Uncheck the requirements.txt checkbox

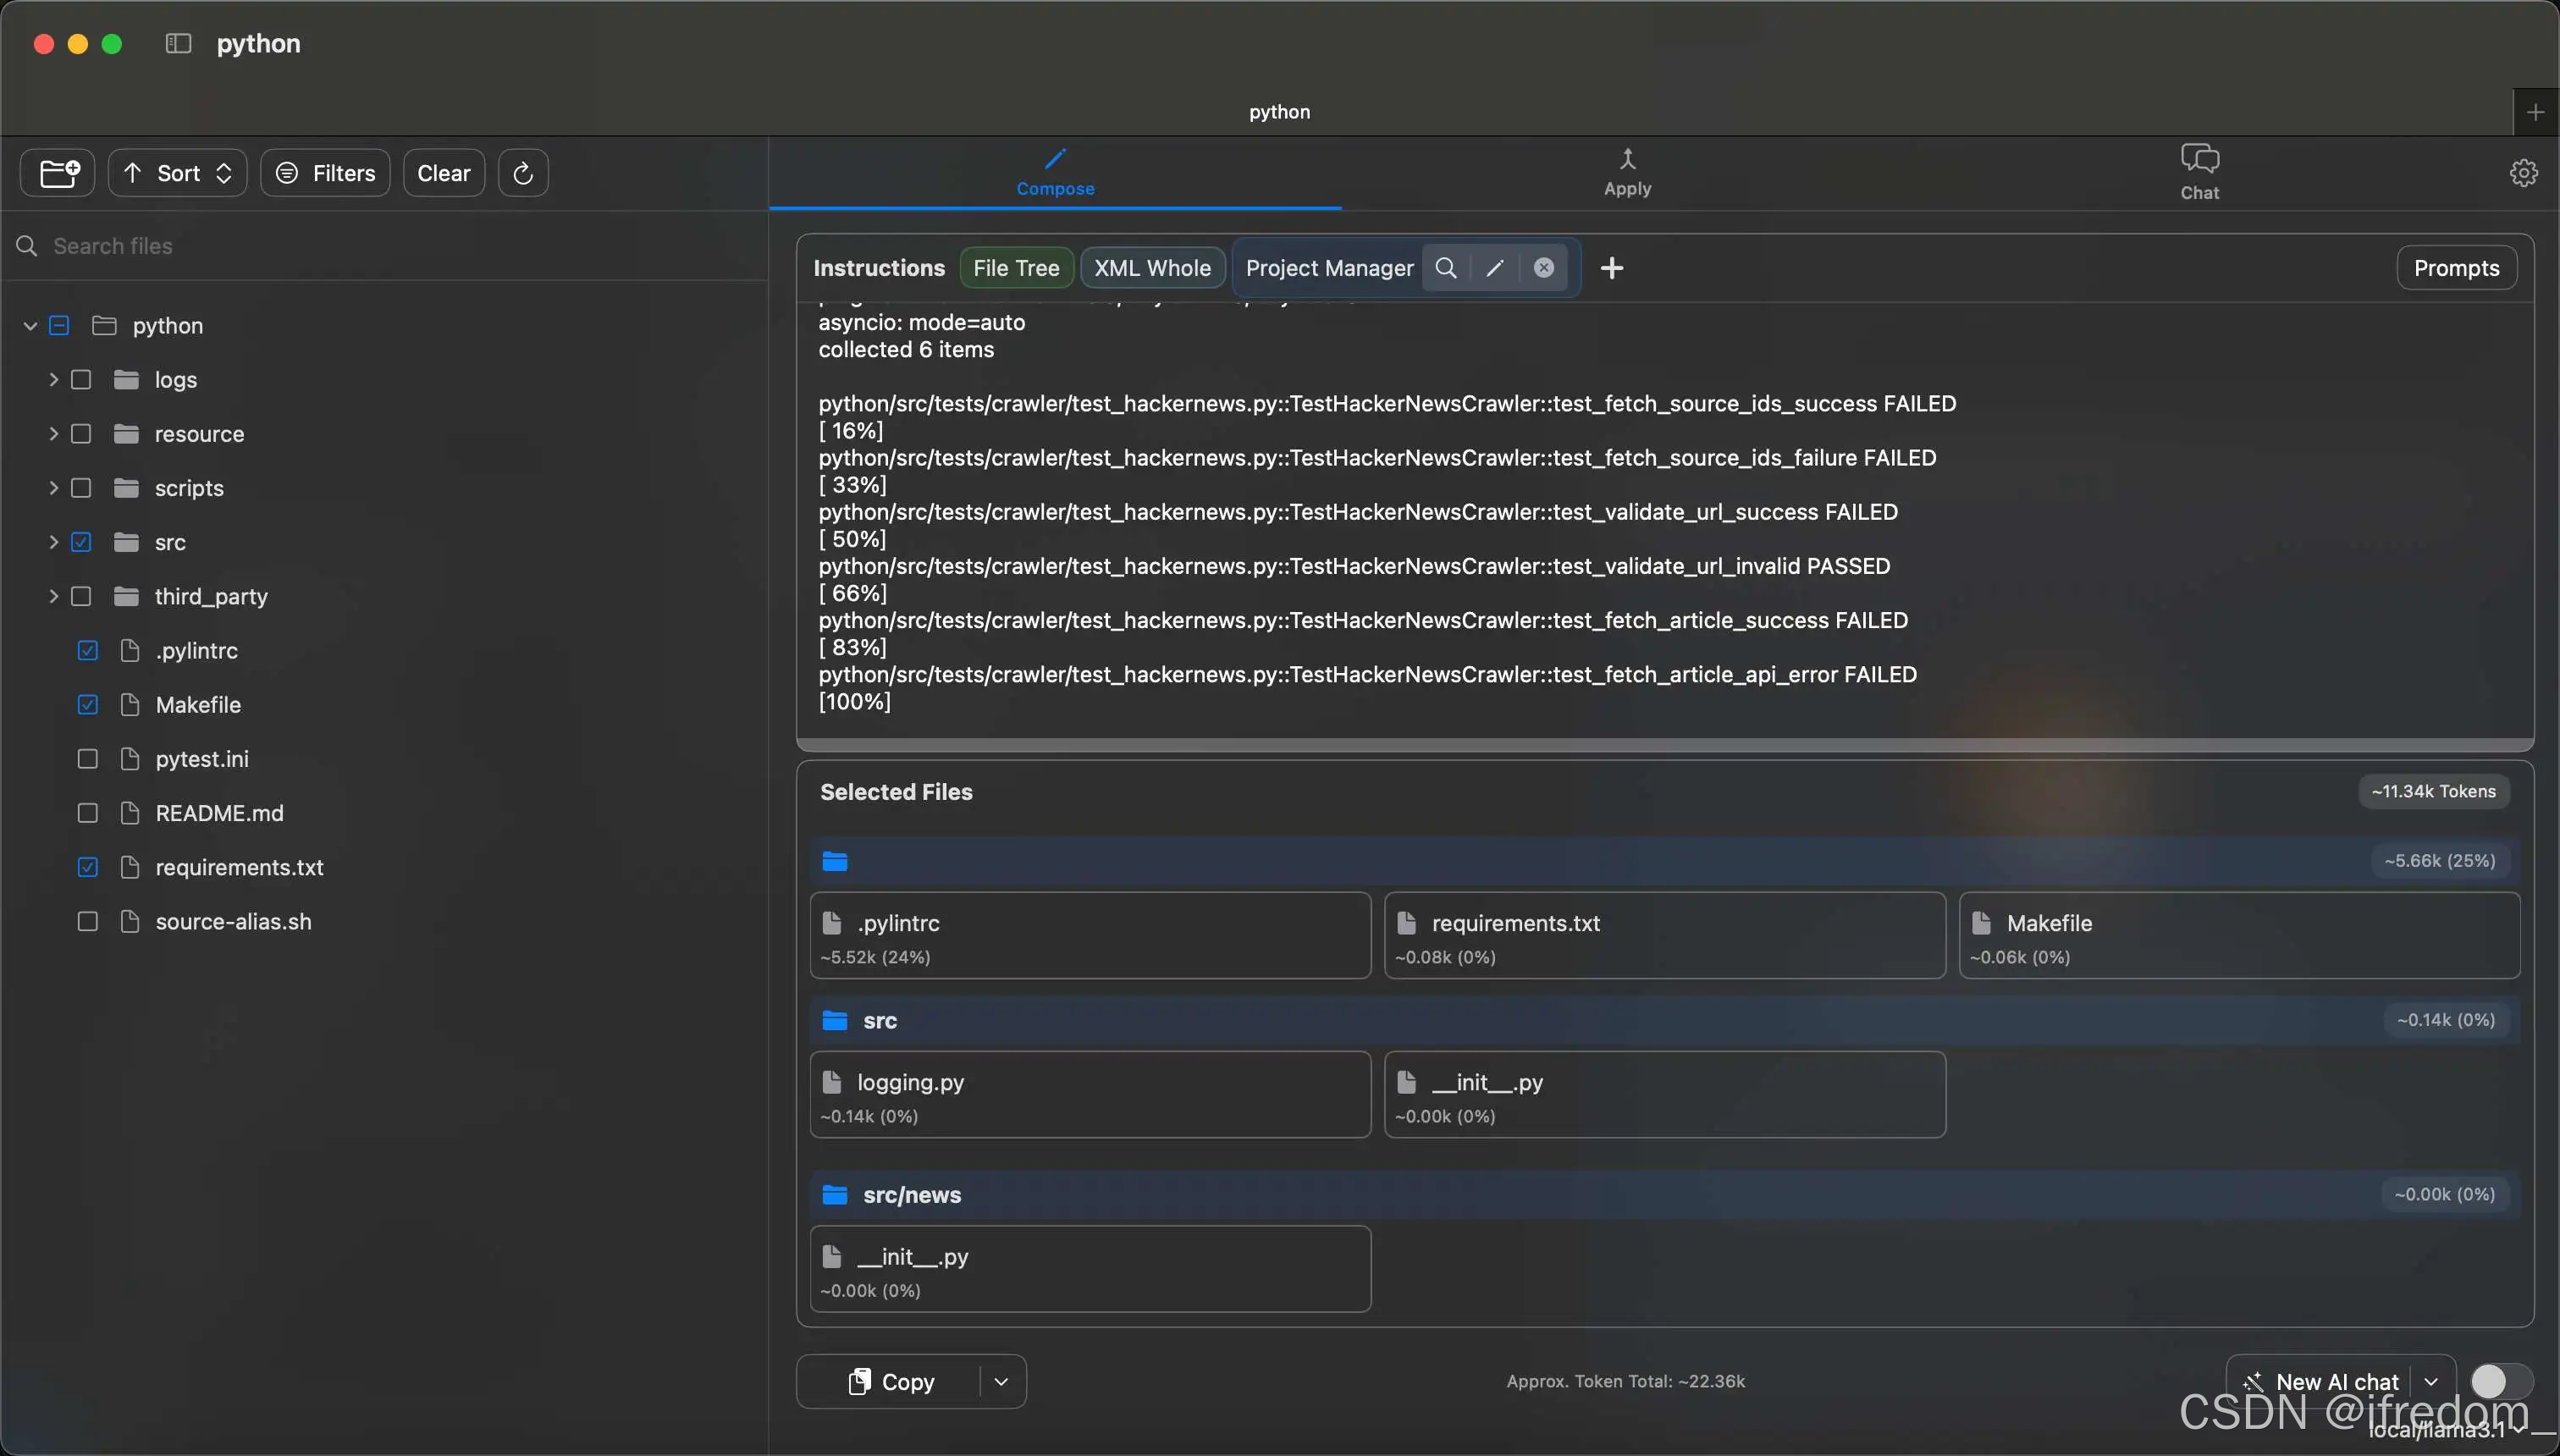pyautogui.click(x=88, y=867)
